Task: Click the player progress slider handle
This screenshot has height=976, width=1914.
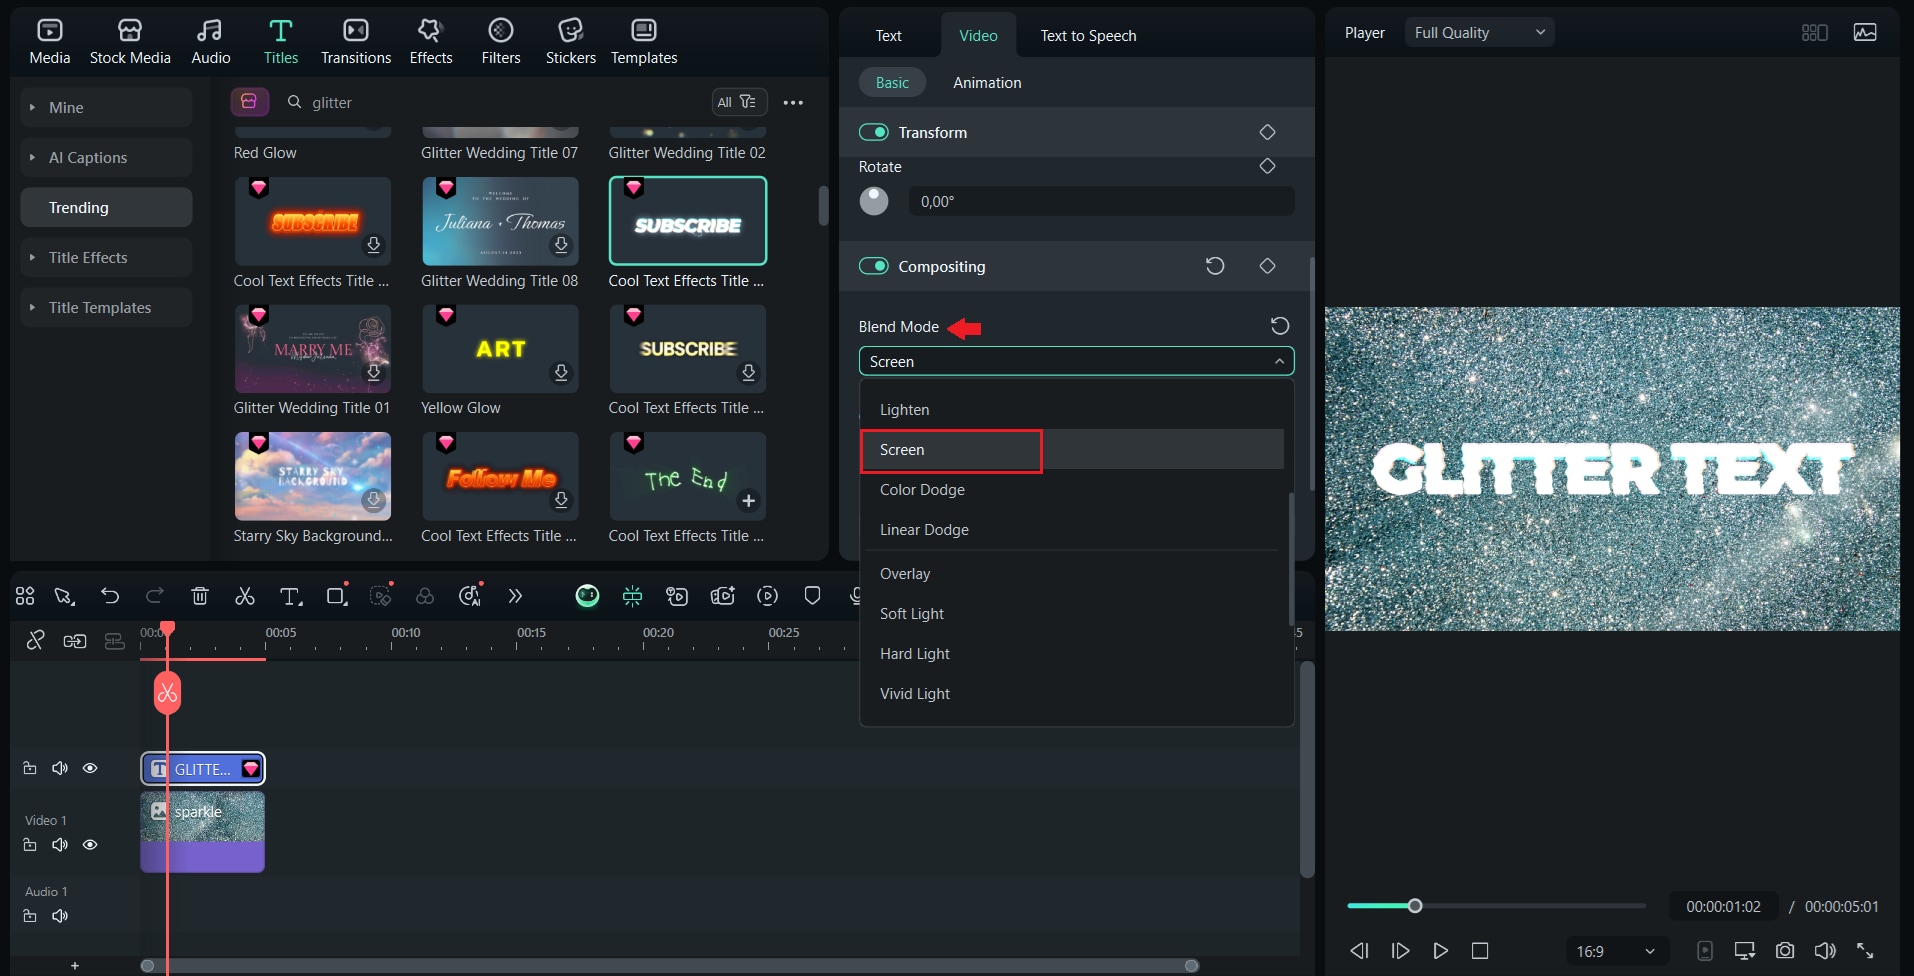Action: tap(1415, 906)
